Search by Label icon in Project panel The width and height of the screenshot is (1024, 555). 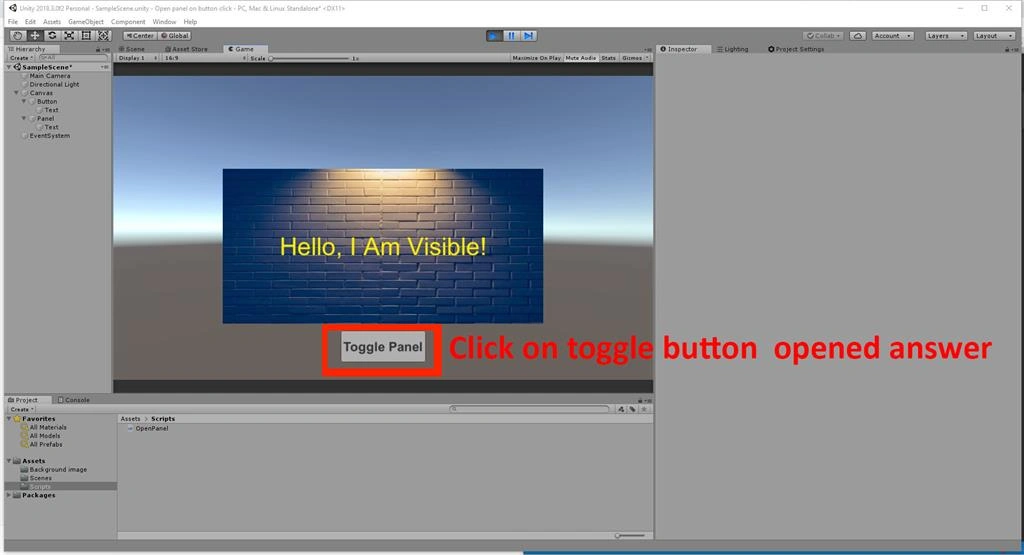click(632, 409)
